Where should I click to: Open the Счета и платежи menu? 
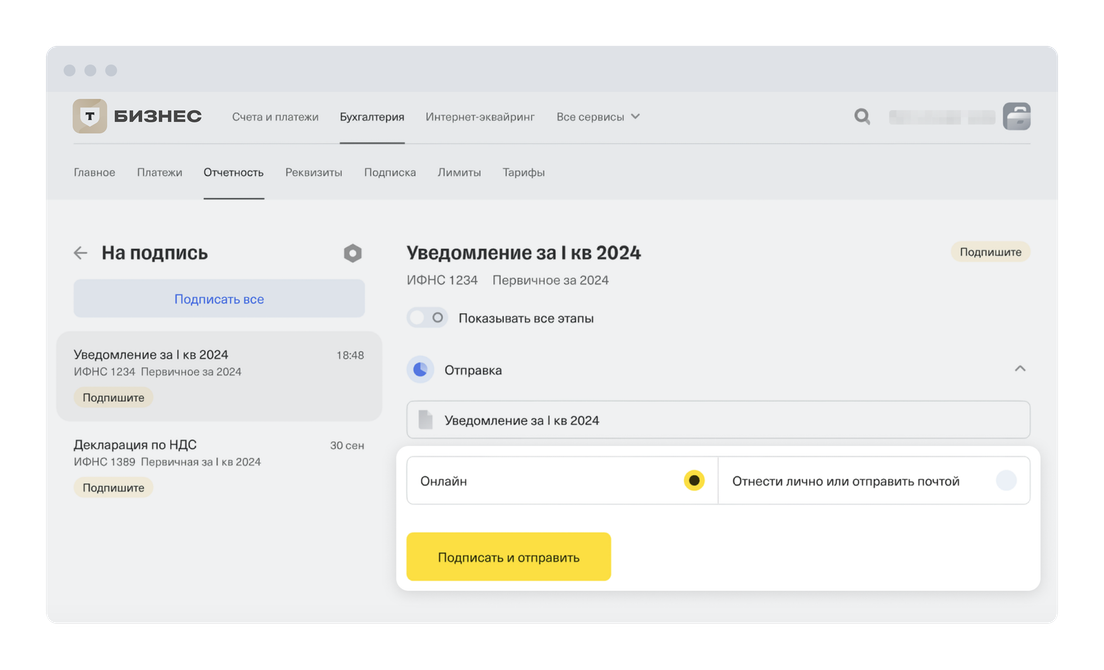pyautogui.click(x=275, y=117)
